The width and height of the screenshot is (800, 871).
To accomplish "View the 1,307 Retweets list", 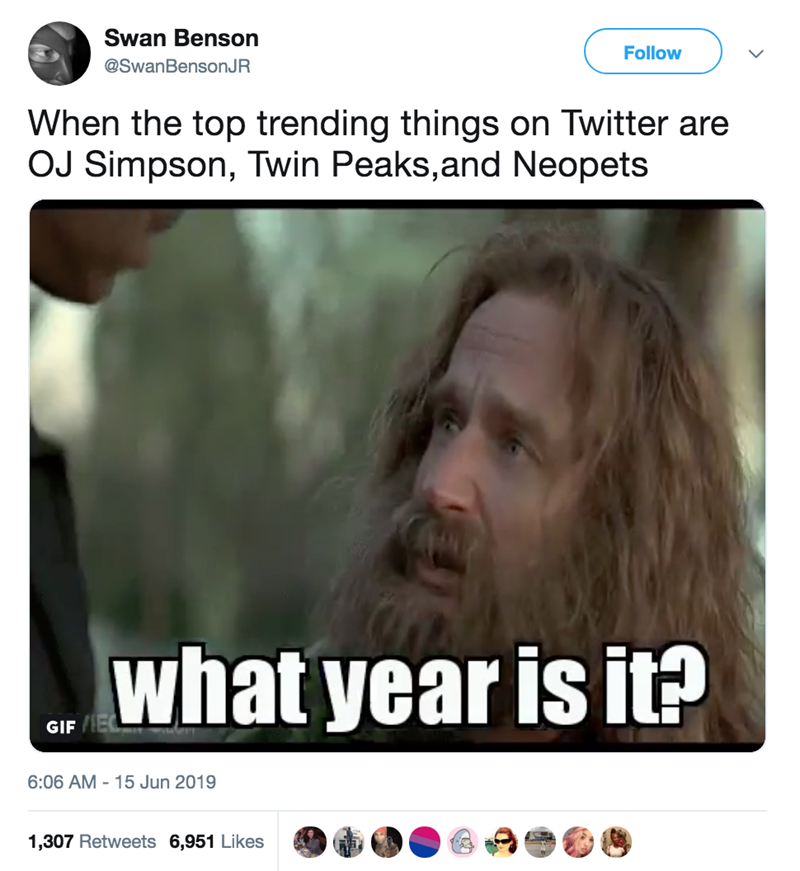I will click(x=92, y=841).
